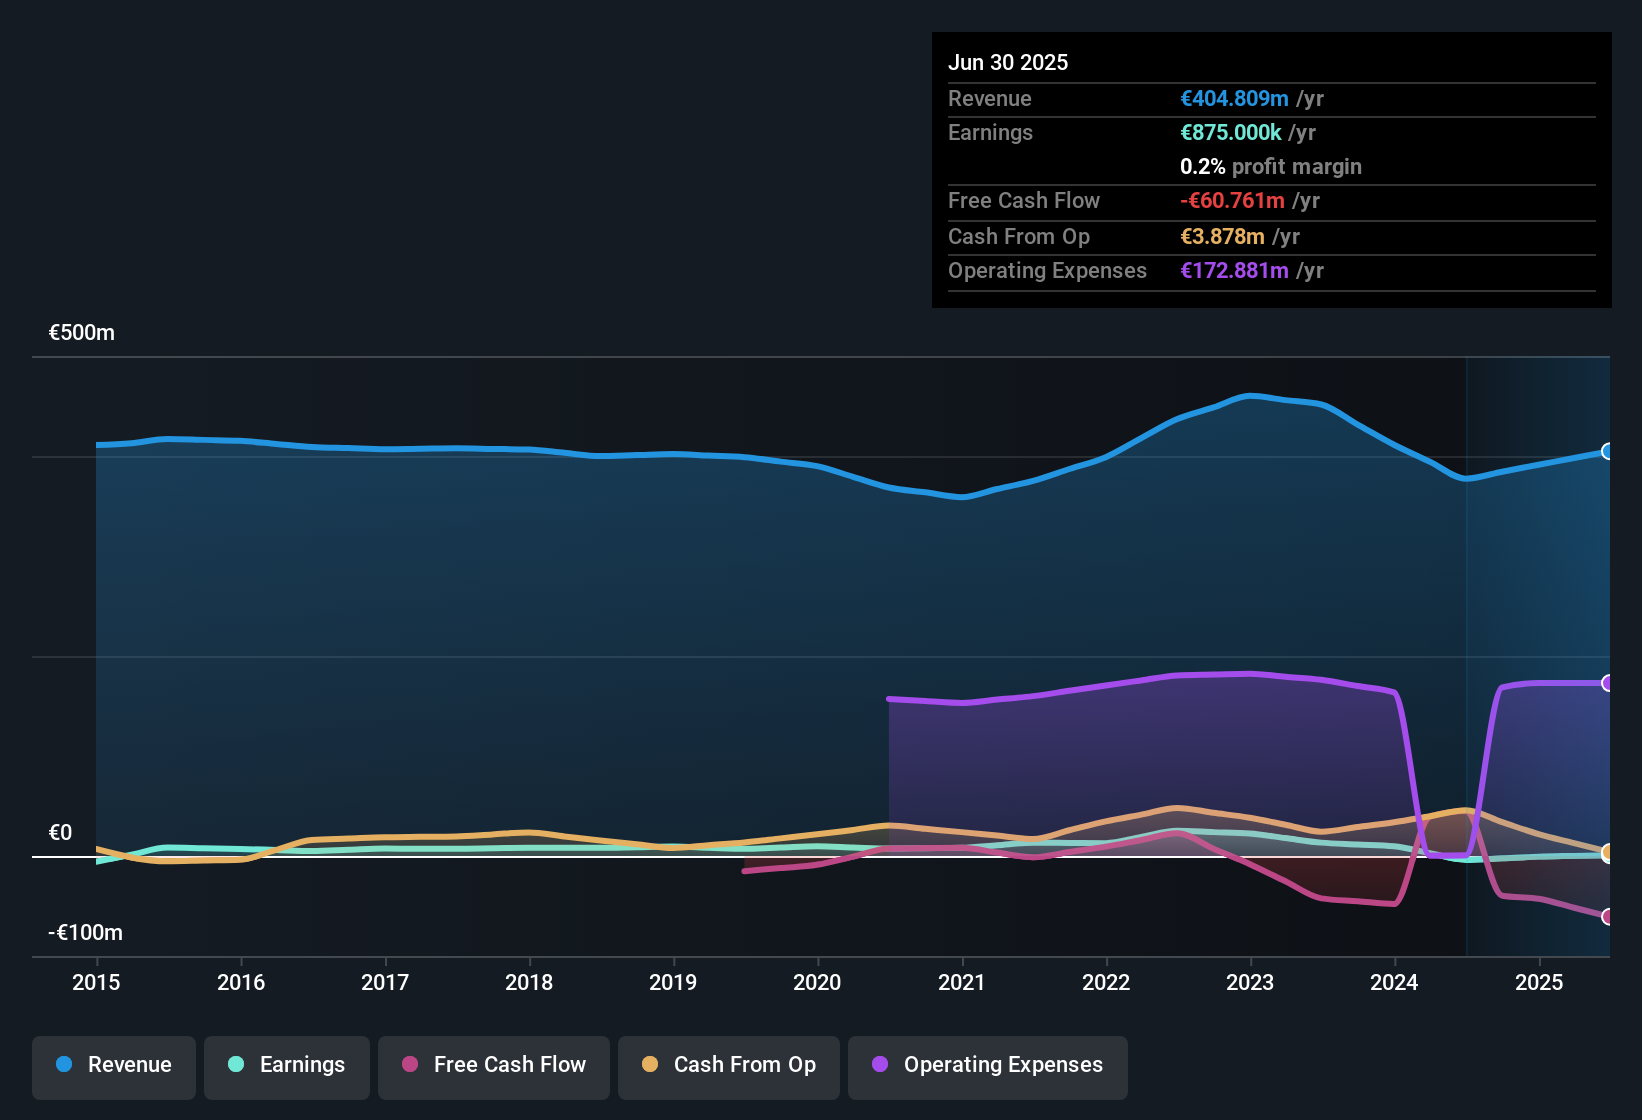Viewport: 1642px width, 1120px height.
Task: Click the purple Operating Expenses legend dot
Action: [x=880, y=1065]
